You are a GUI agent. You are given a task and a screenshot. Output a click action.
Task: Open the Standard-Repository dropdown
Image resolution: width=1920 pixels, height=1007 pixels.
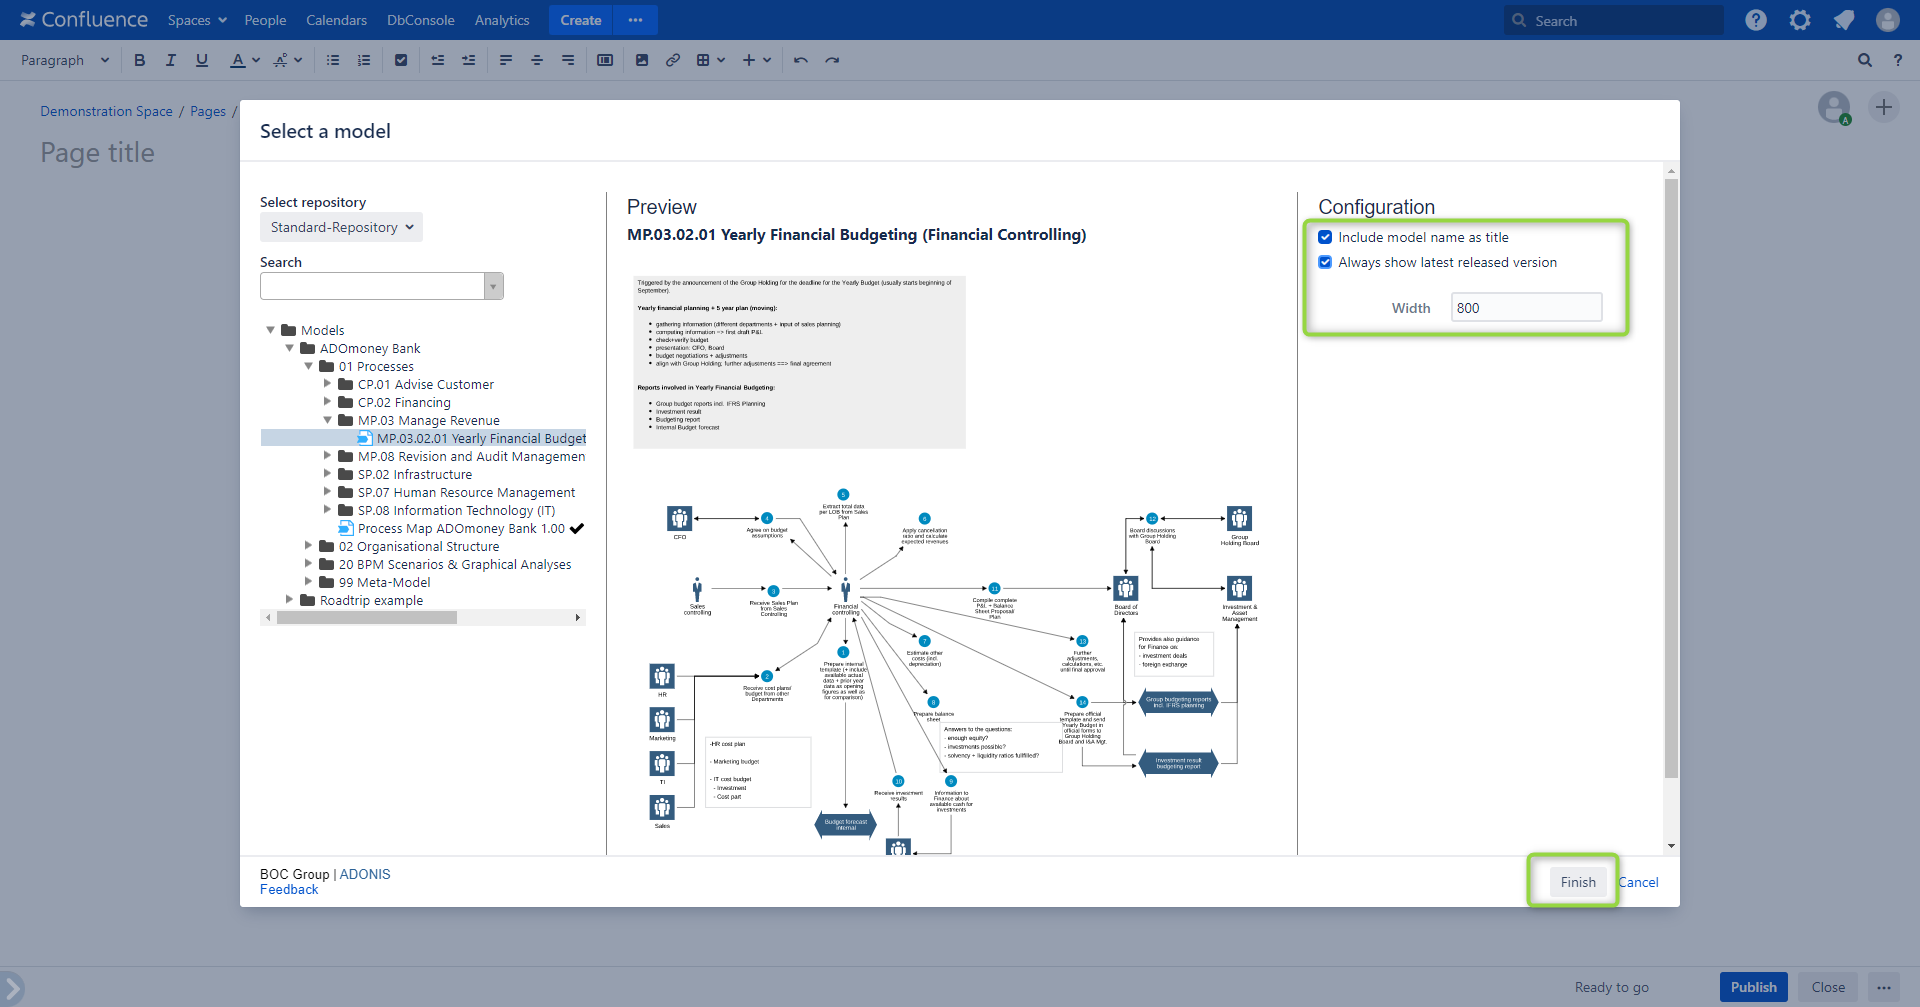(x=341, y=227)
